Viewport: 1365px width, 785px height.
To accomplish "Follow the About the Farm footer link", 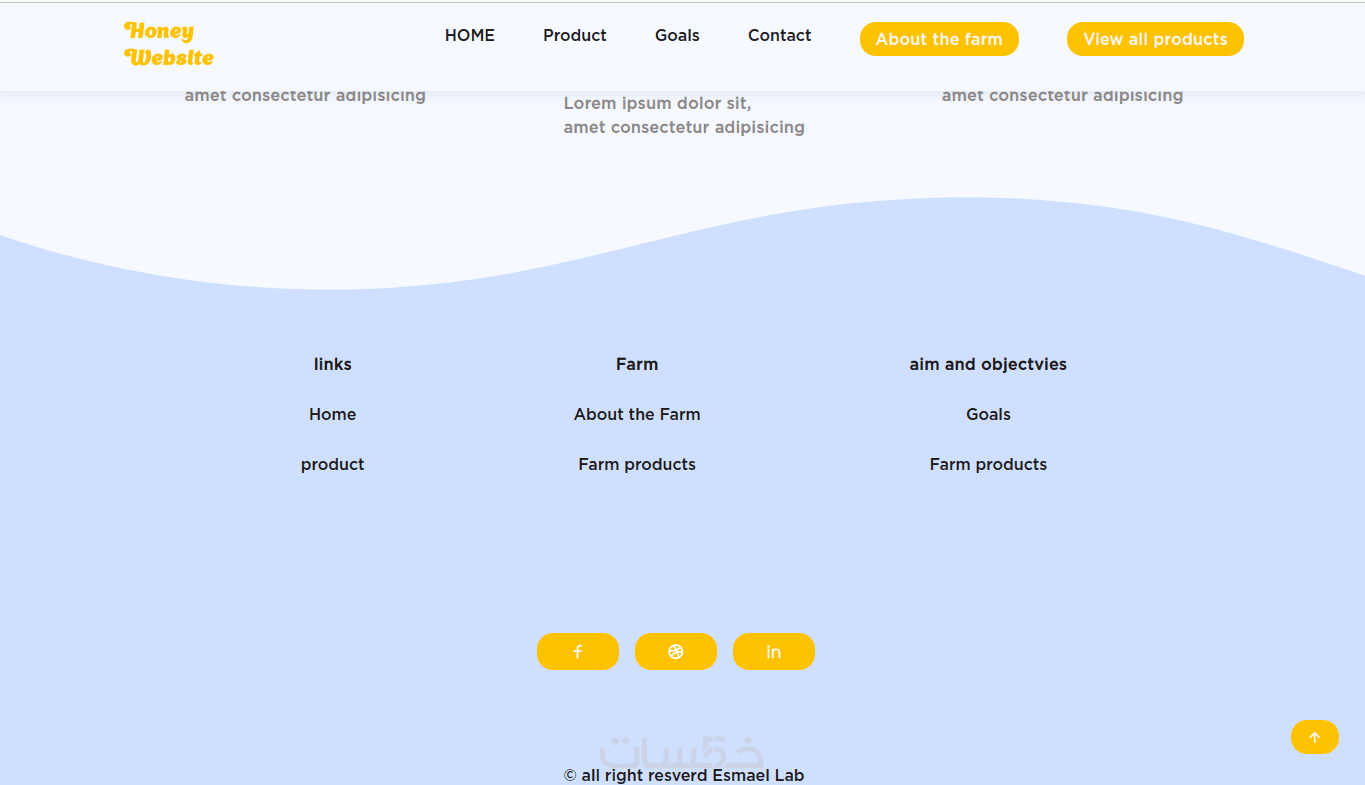I will [637, 414].
